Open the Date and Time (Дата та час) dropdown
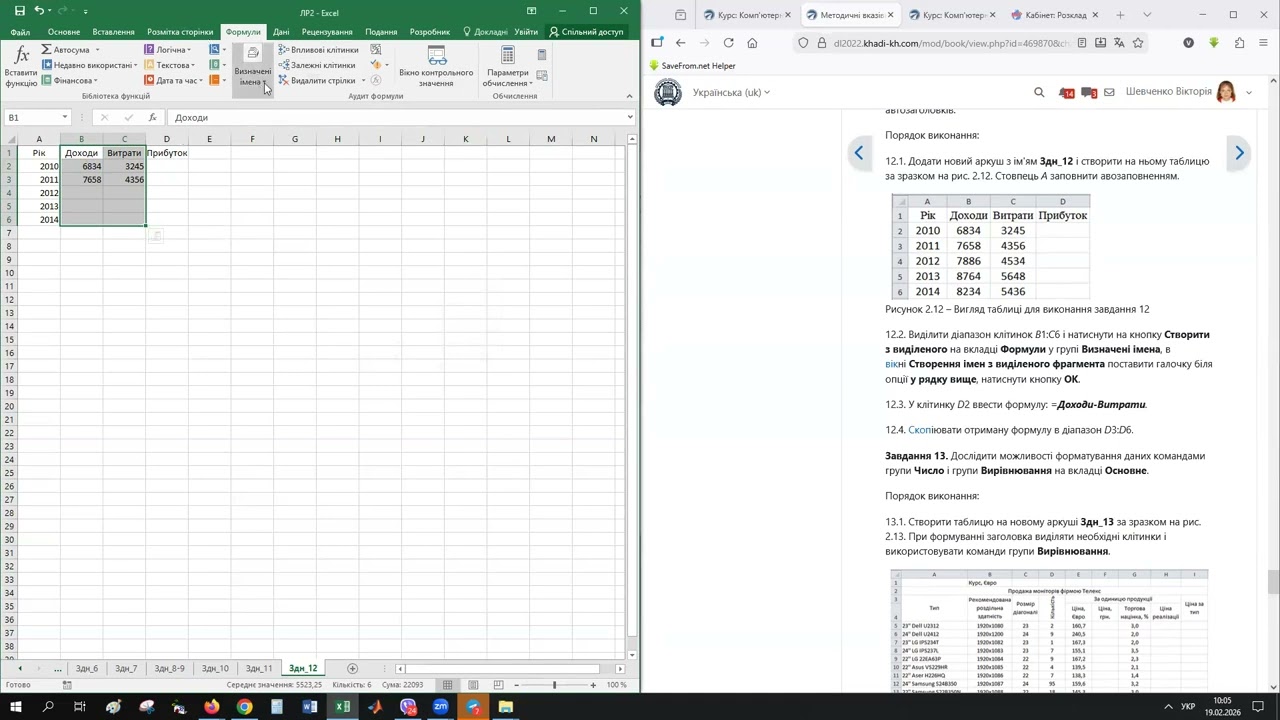 [x=174, y=80]
